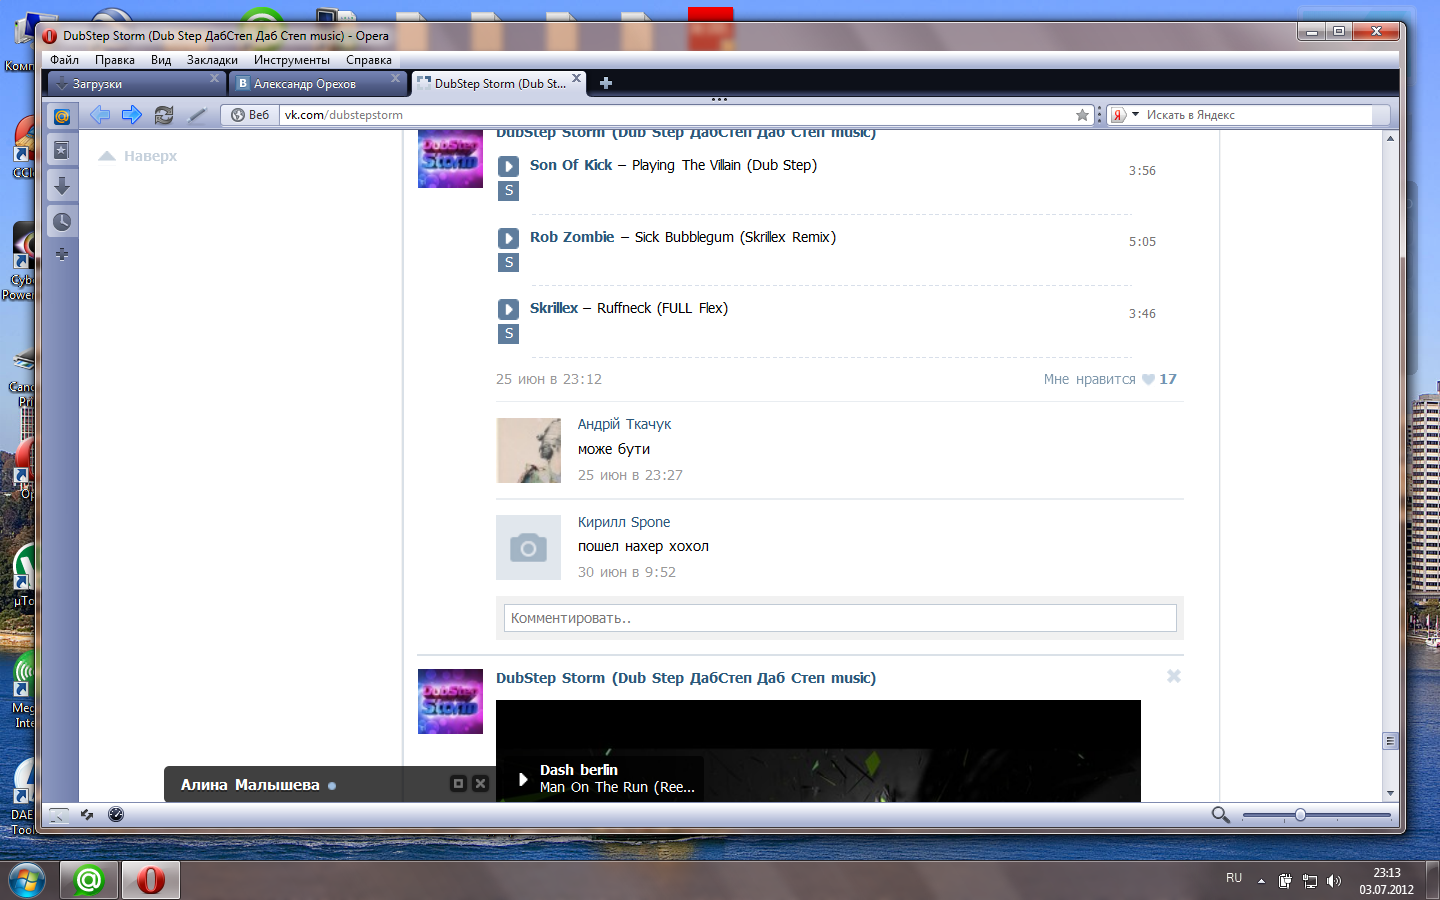Click the zoom magnifier icon in the status bar
The height and width of the screenshot is (900, 1440).
point(1220,815)
